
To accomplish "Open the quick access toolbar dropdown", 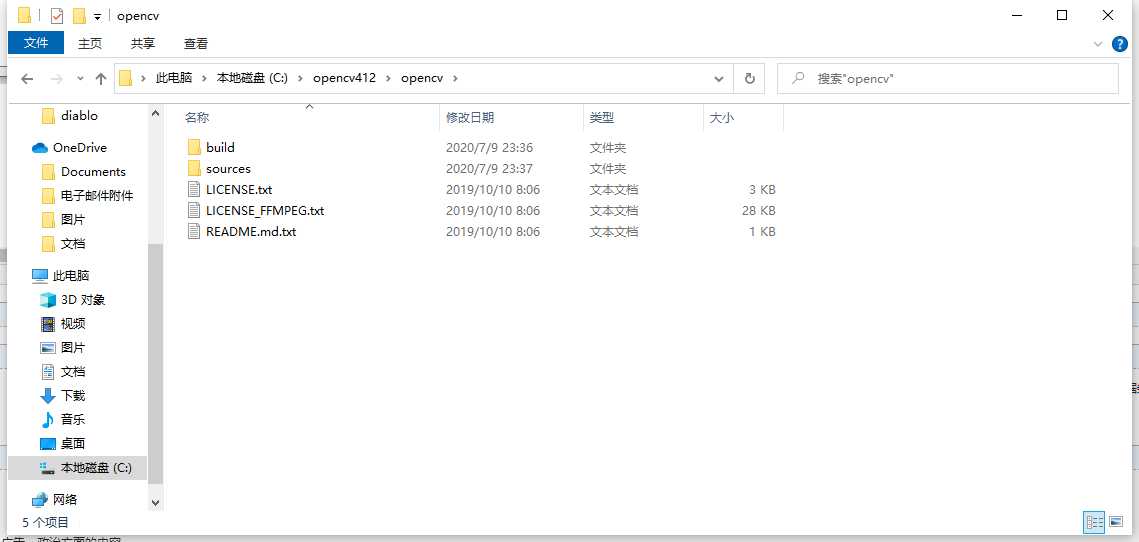I will tap(97, 17).
